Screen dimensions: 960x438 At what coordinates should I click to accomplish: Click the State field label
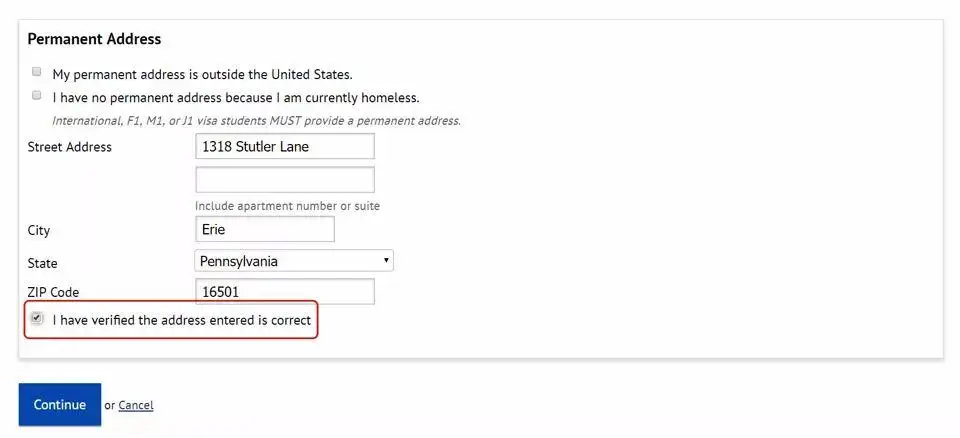(x=42, y=263)
